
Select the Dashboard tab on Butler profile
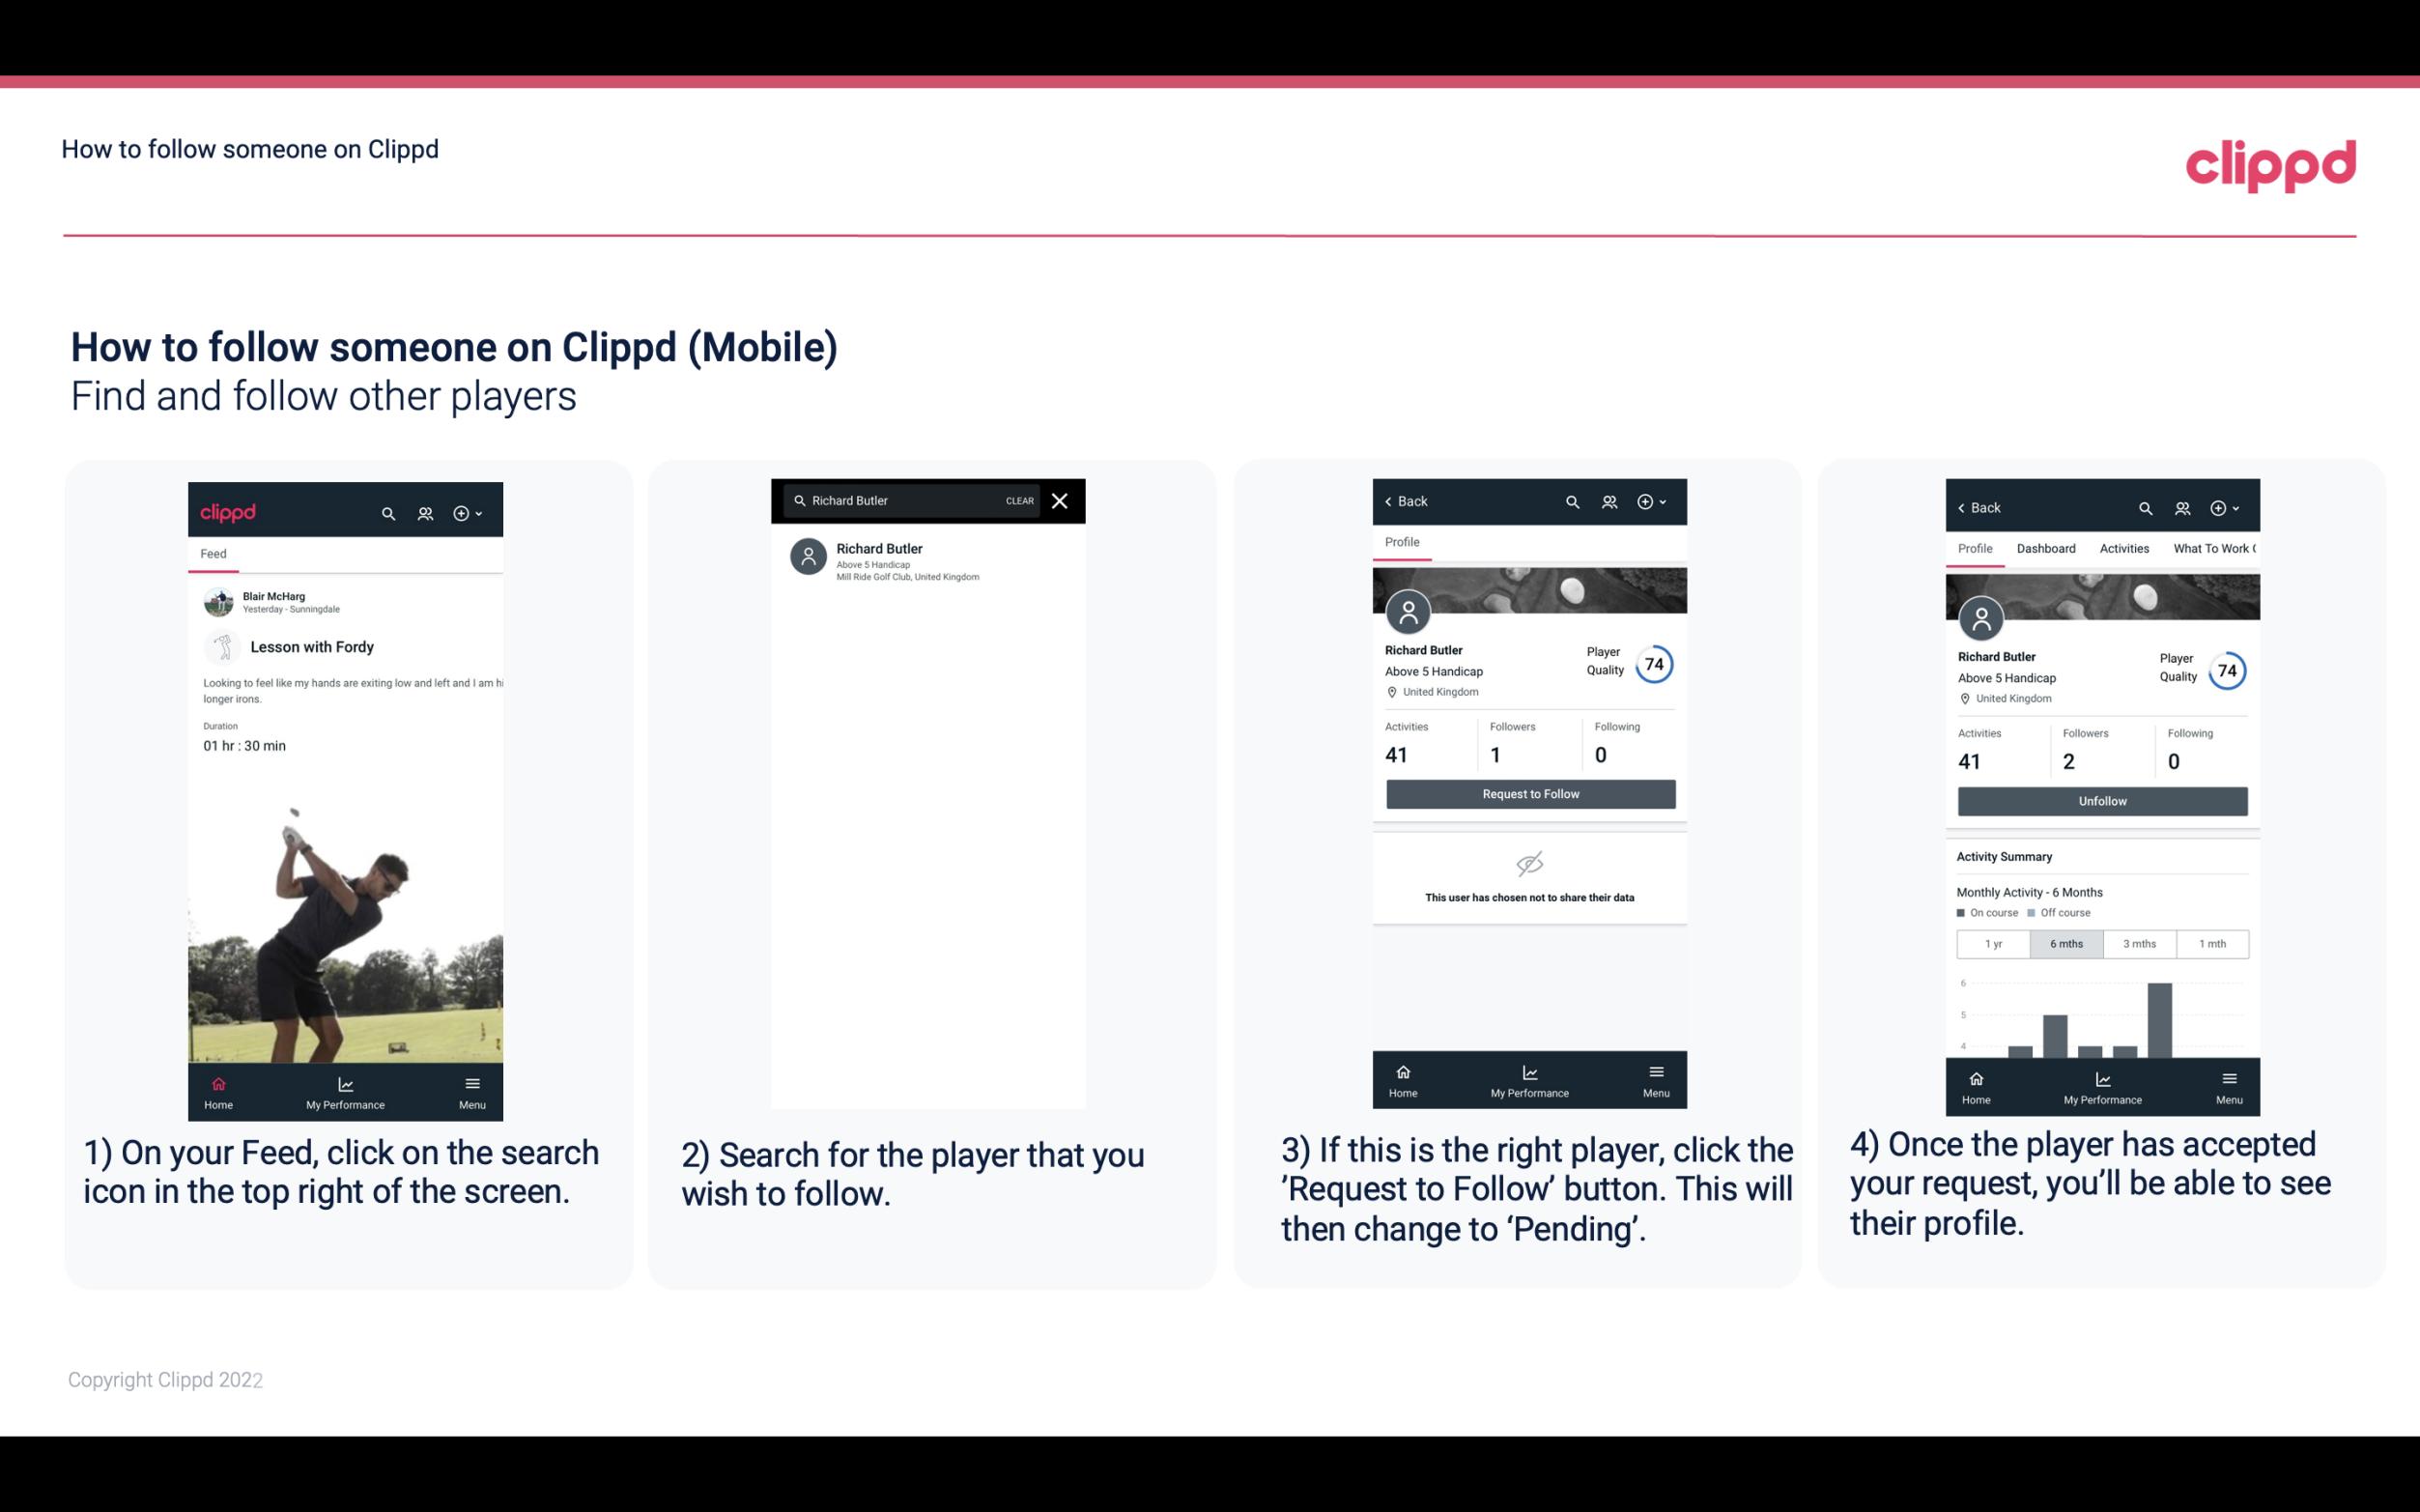click(2046, 549)
